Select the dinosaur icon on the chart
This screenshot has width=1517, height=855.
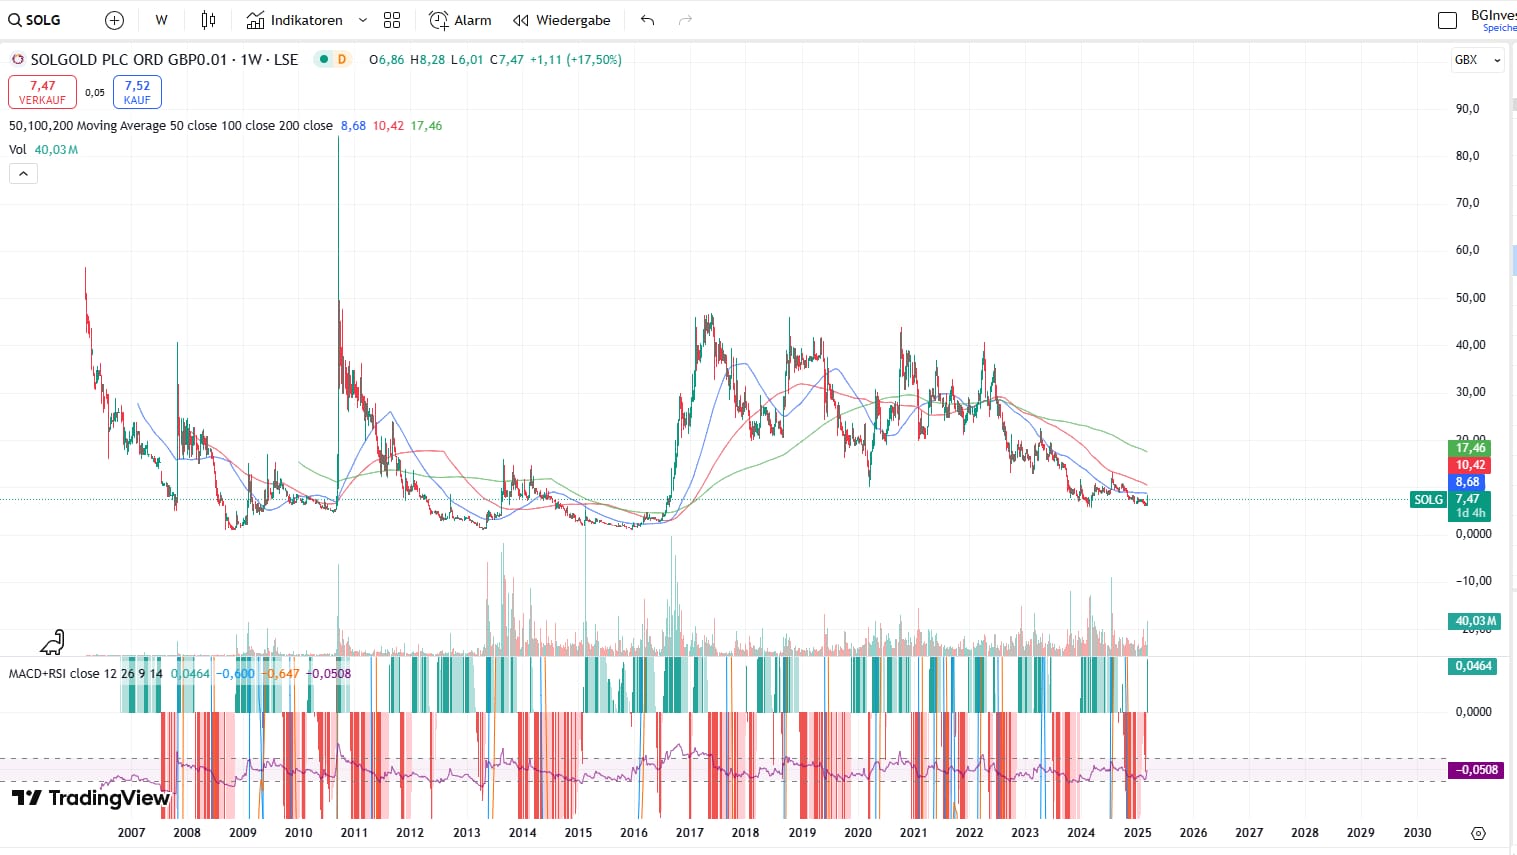[x=53, y=642]
